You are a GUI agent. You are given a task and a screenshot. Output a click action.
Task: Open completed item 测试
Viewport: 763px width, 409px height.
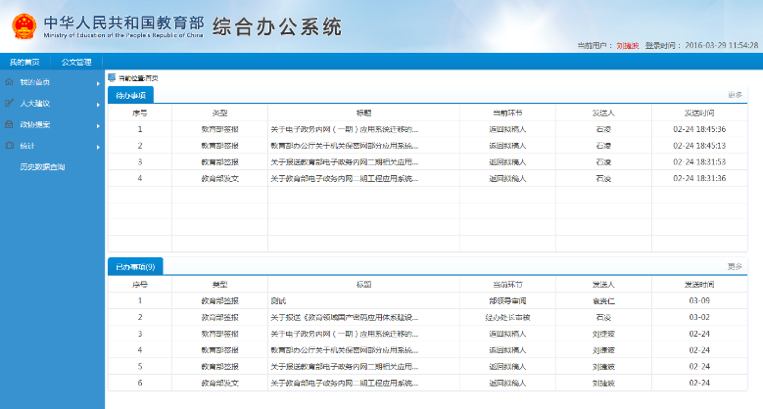pos(278,301)
